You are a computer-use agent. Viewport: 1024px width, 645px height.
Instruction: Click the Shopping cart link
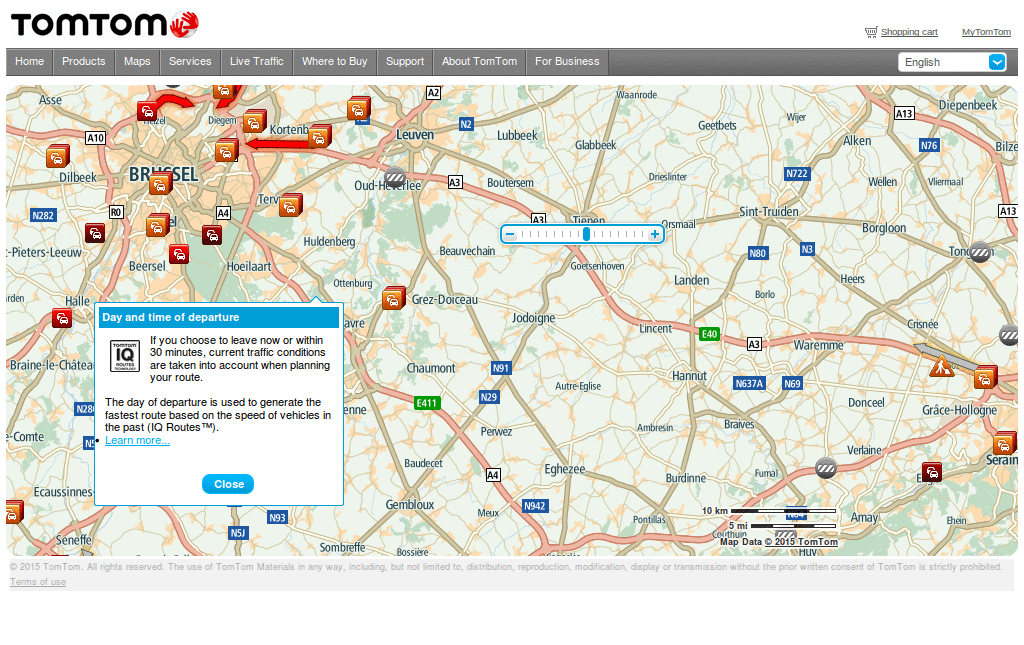[909, 32]
